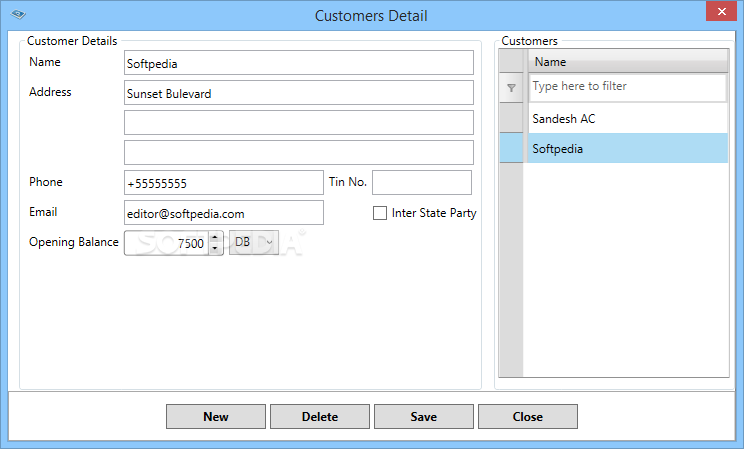Click the Email field editor@softpedia.com

pos(224,213)
